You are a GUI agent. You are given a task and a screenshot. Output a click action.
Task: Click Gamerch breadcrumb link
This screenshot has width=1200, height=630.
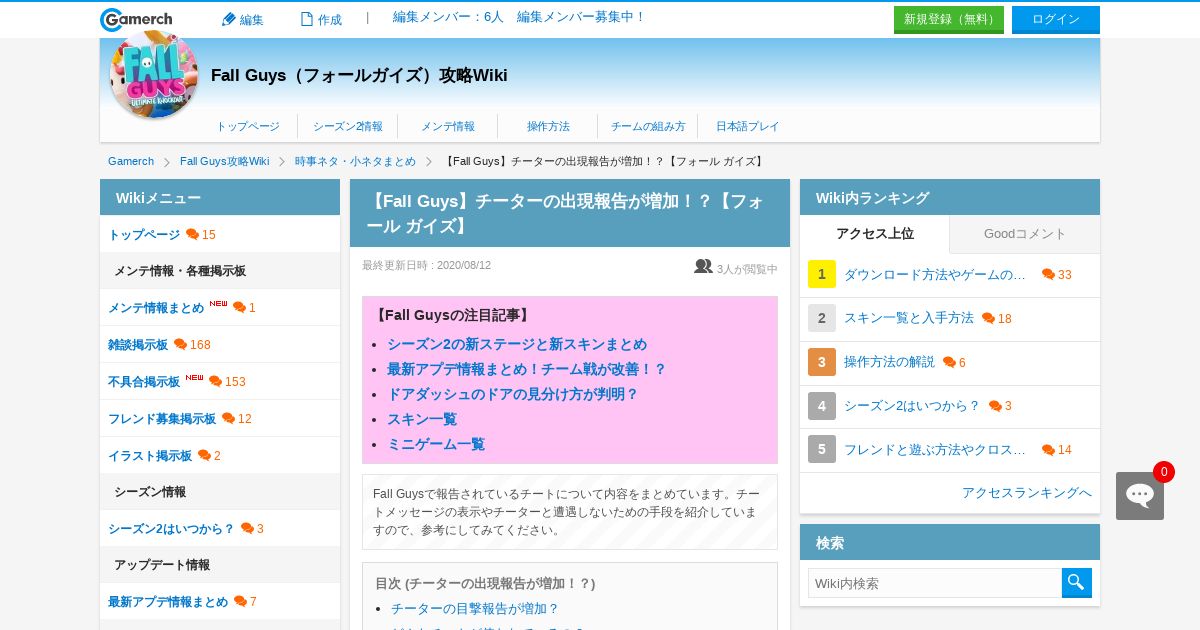[131, 162]
